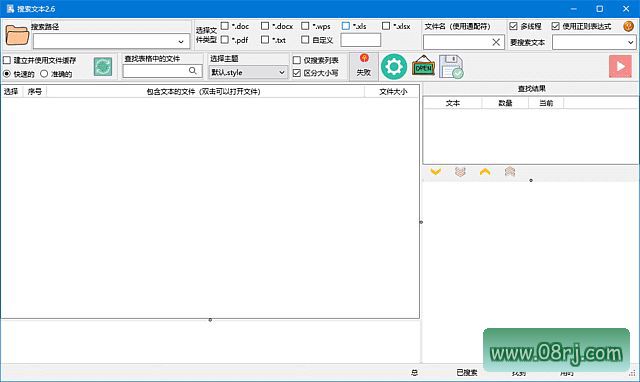Click the floppy disk save icon
The image size is (640, 382).
(451, 67)
